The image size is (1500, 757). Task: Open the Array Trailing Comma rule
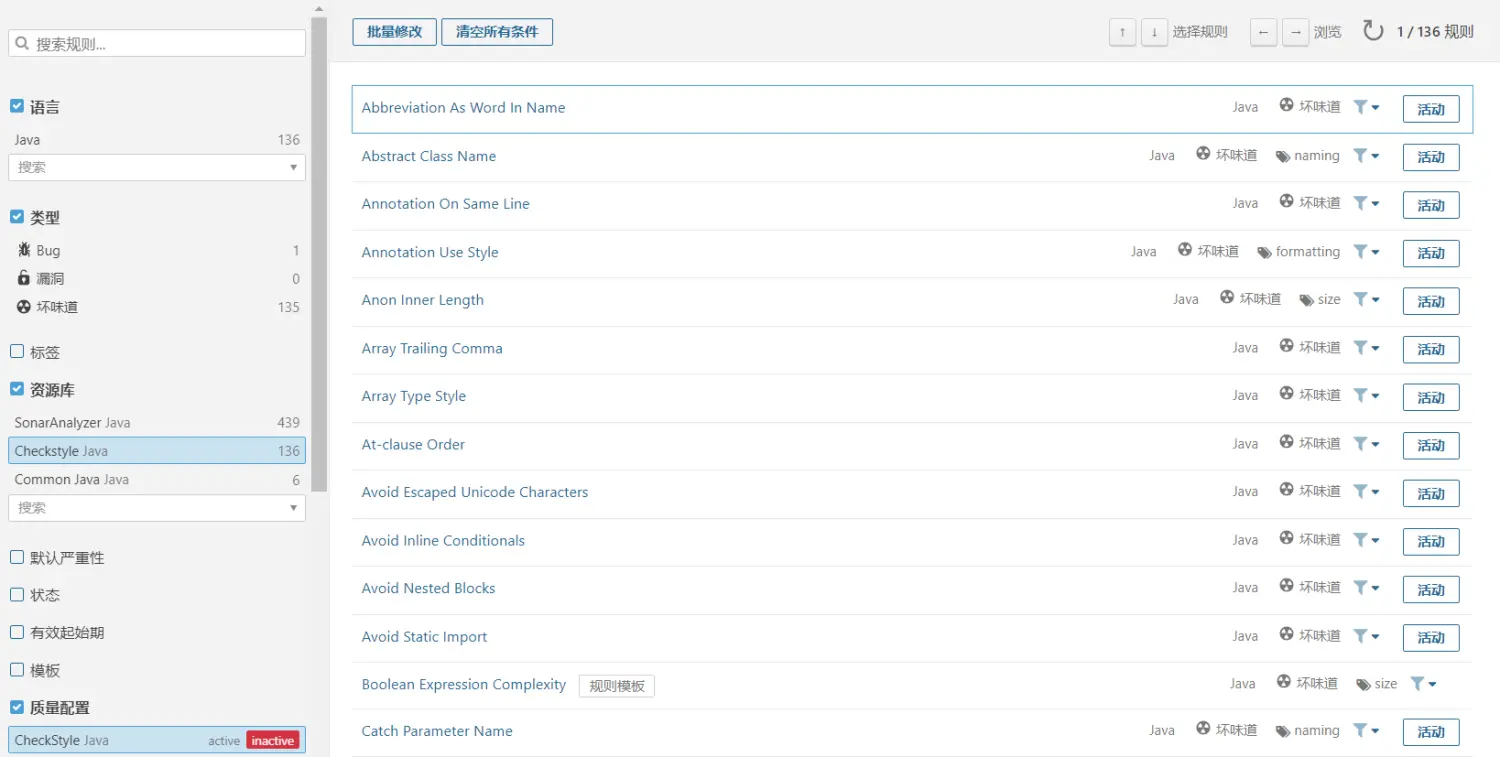(432, 348)
